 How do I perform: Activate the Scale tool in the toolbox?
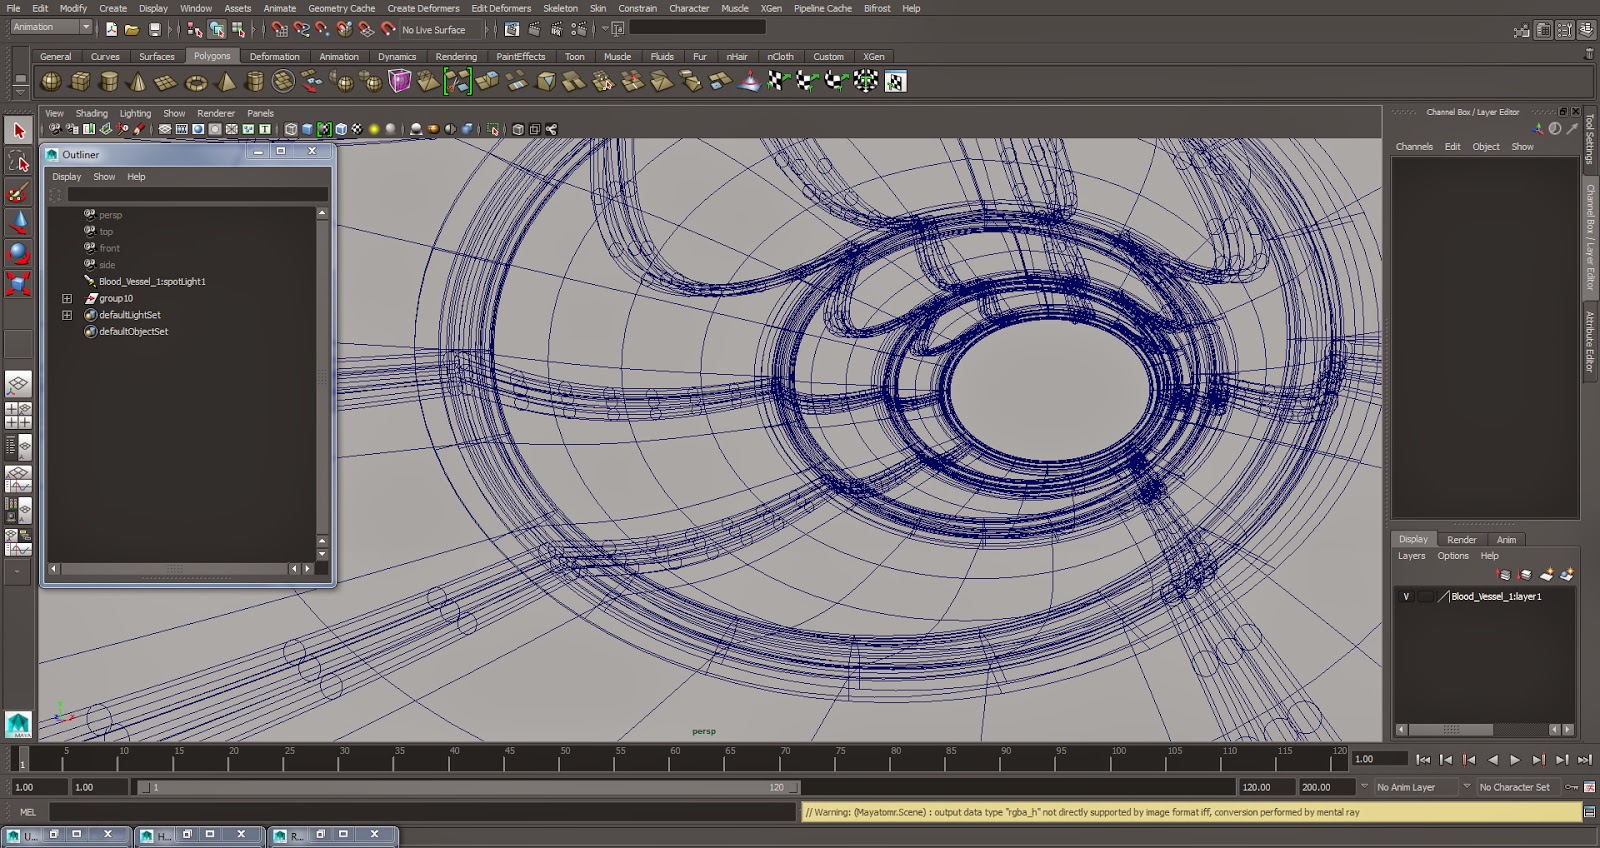tap(18, 284)
